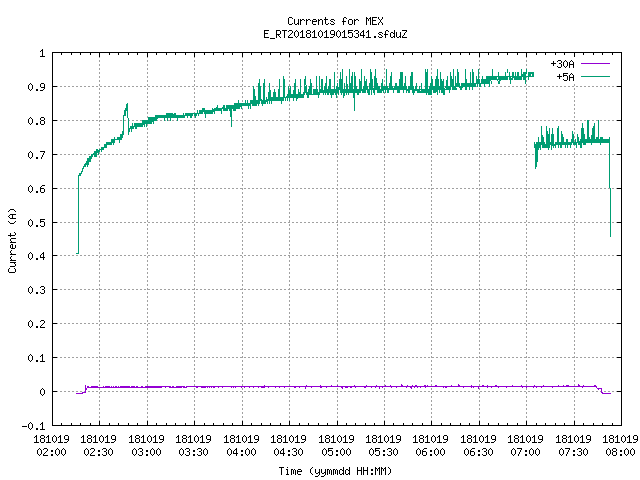
Task: Click x-axis tick label 05:00
Action: (336, 452)
